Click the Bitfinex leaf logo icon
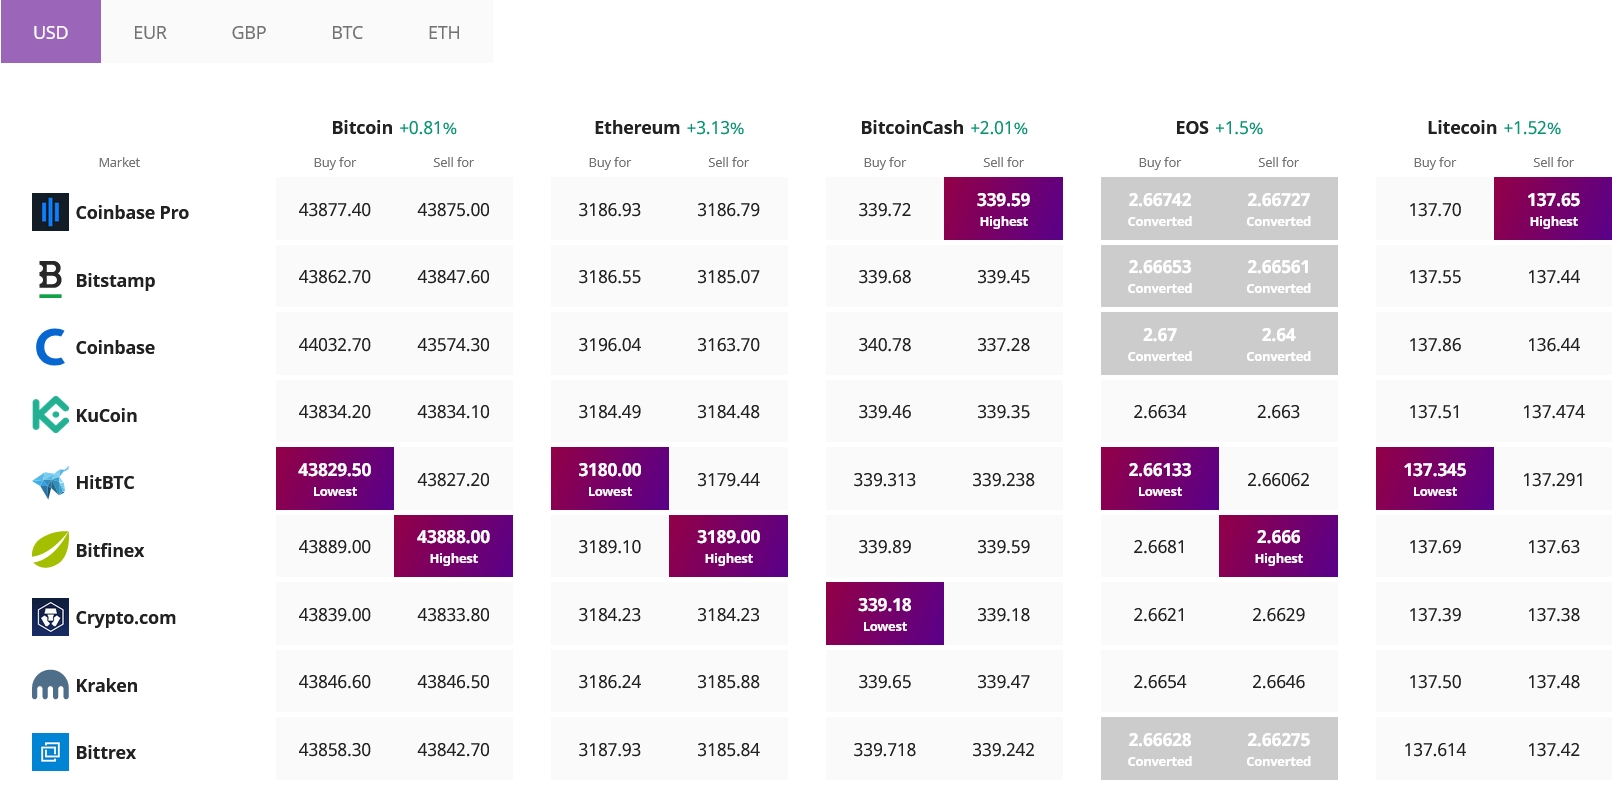Viewport: 1612px width, 785px height. click(50, 550)
